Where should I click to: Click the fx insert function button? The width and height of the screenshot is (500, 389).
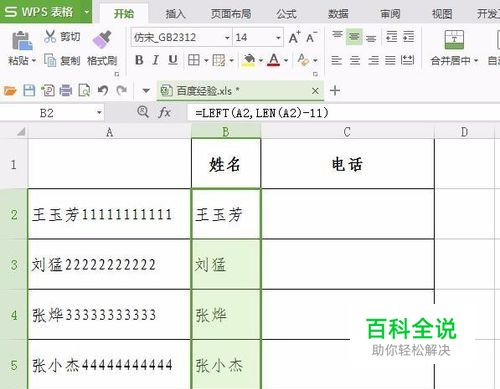point(164,112)
